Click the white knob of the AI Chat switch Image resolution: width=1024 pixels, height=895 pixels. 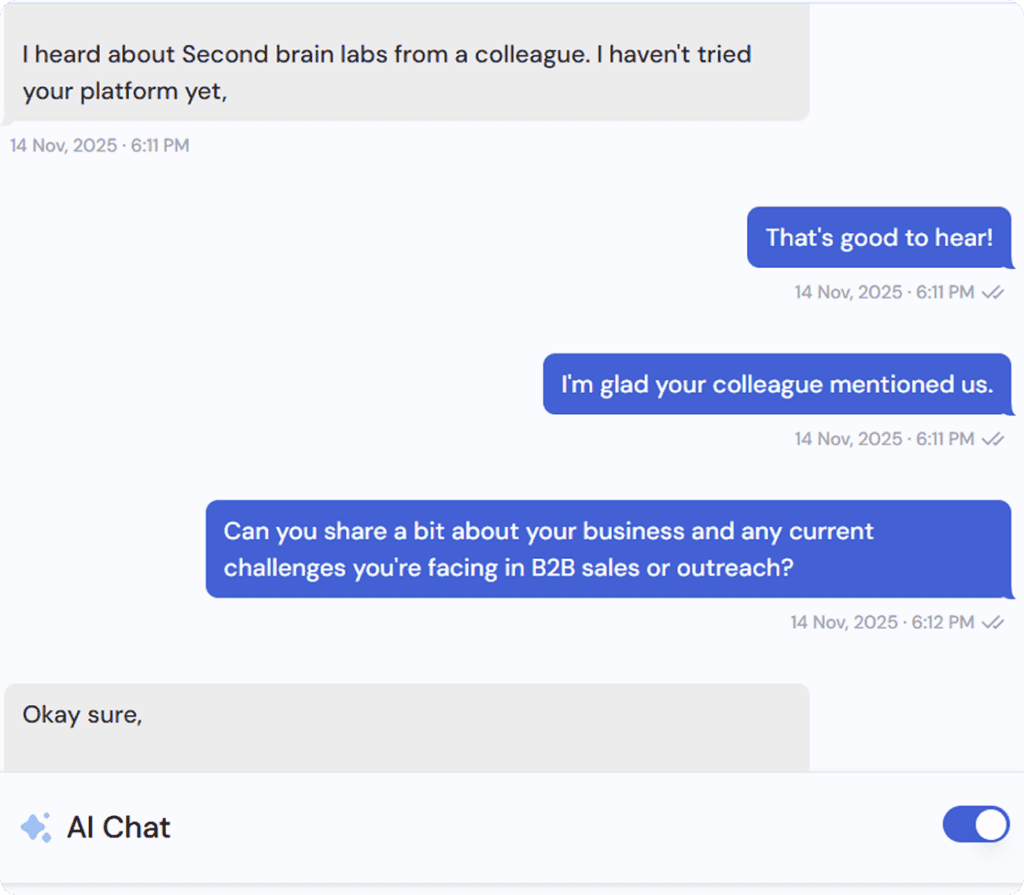click(991, 825)
